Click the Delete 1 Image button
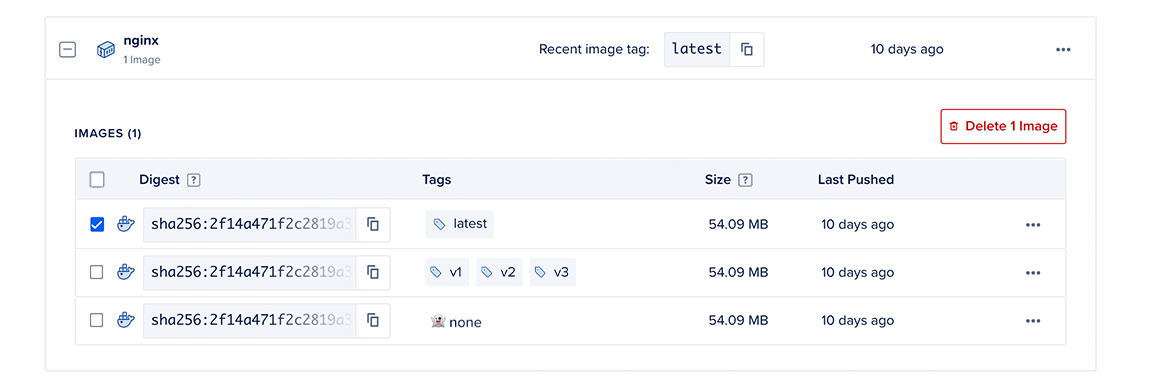This screenshot has width=1150, height=387. coord(1003,126)
